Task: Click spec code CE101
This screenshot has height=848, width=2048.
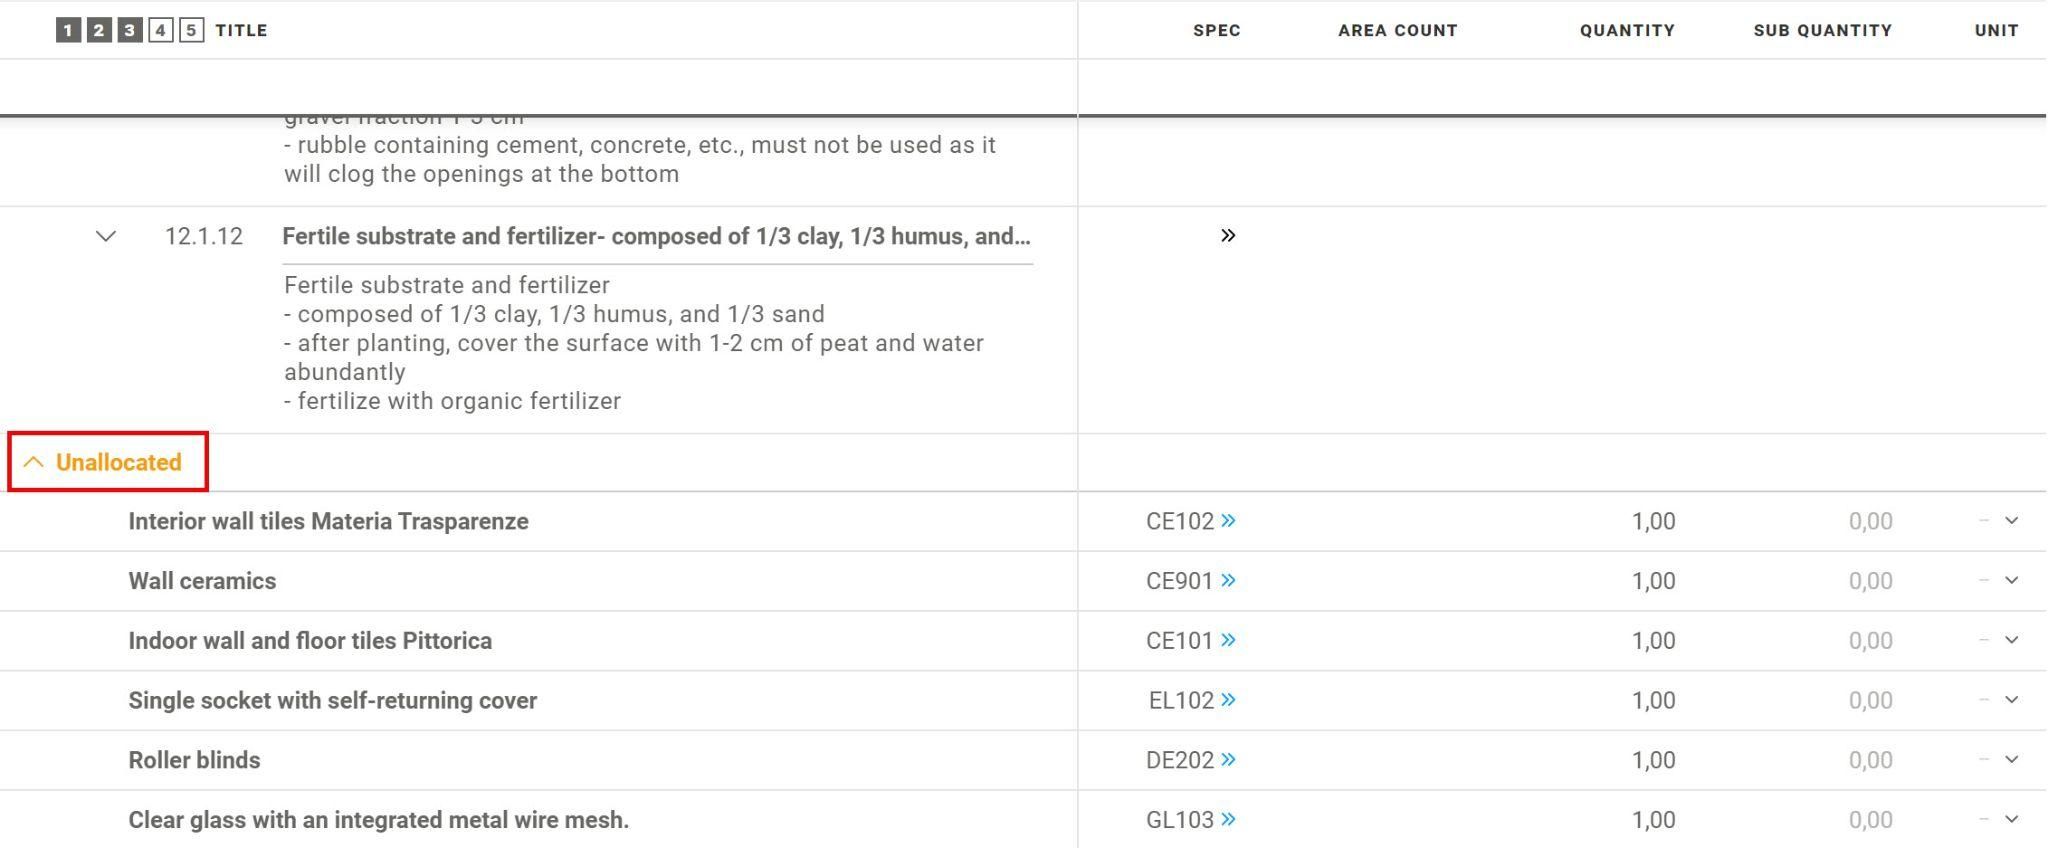Action: [1179, 640]
